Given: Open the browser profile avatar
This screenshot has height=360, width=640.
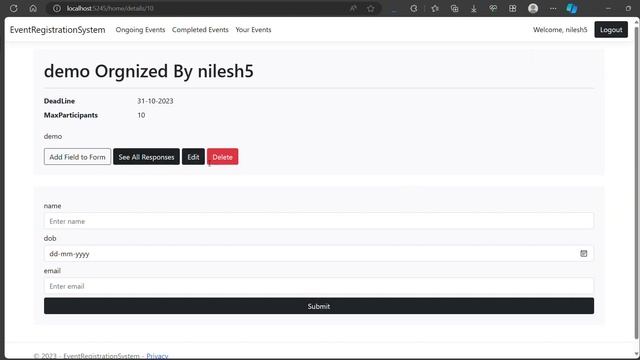Looking at the screenshot, I should tap(533, 8).
